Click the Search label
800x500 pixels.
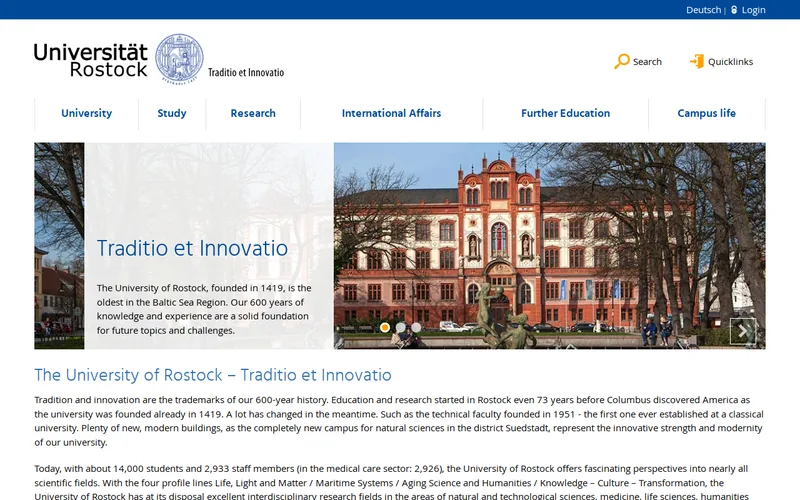pyautogui.click(x=647, y=62)
